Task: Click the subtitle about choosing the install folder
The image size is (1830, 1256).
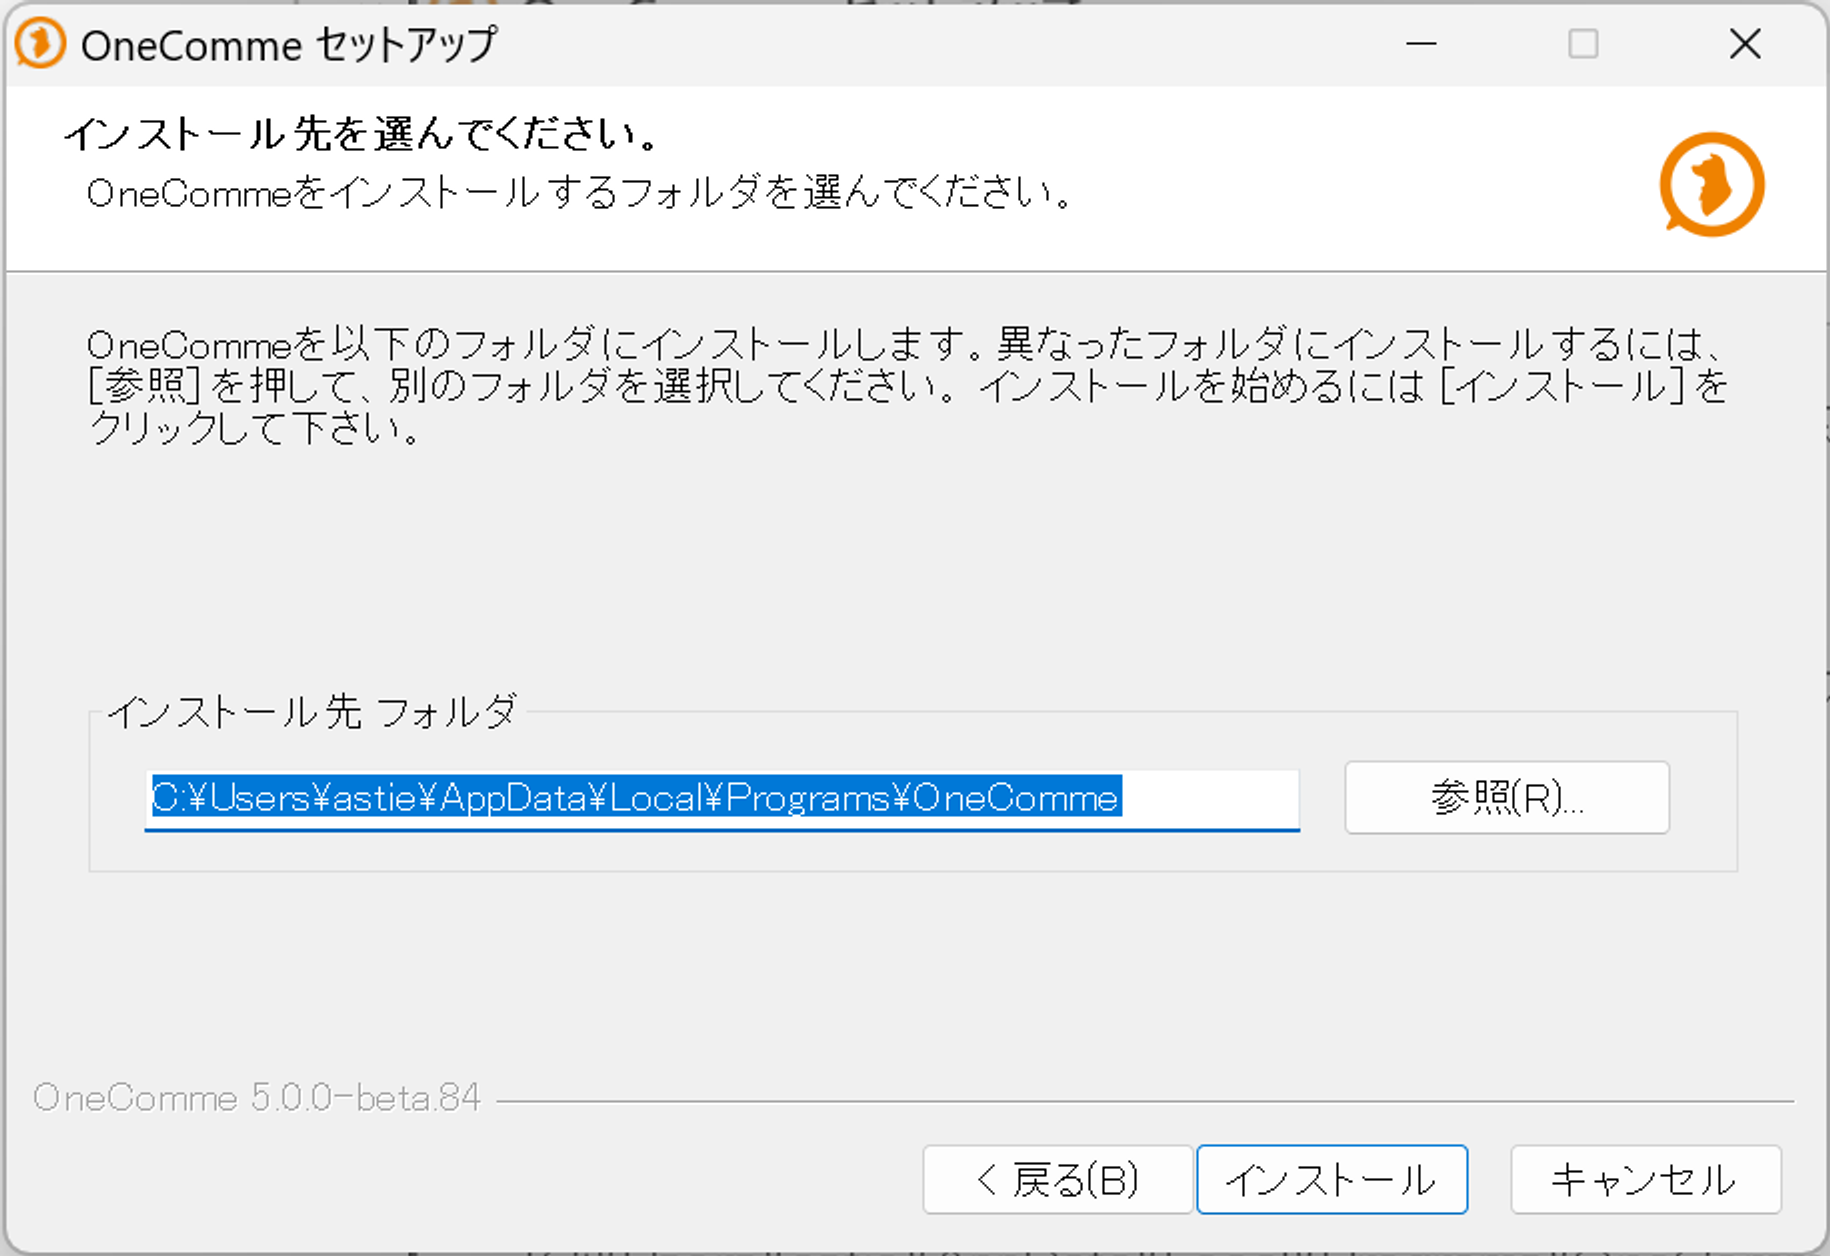Action: (580, 193)
